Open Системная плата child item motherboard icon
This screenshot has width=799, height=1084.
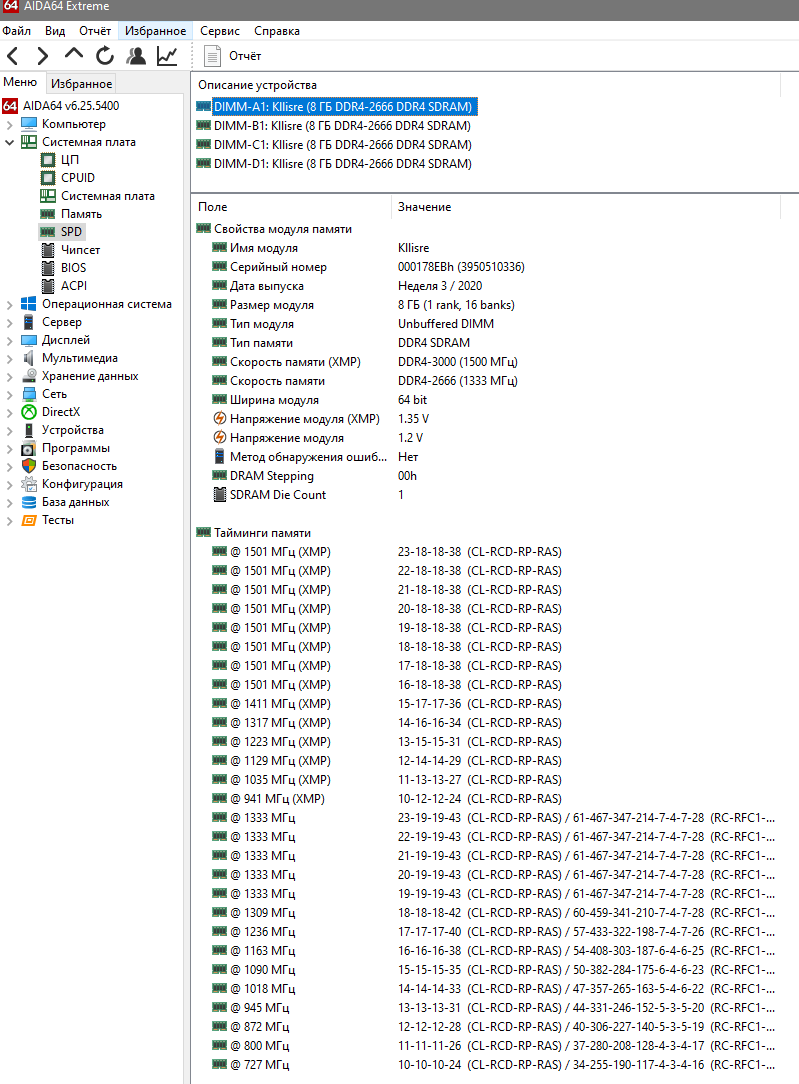tap(48, 196)
